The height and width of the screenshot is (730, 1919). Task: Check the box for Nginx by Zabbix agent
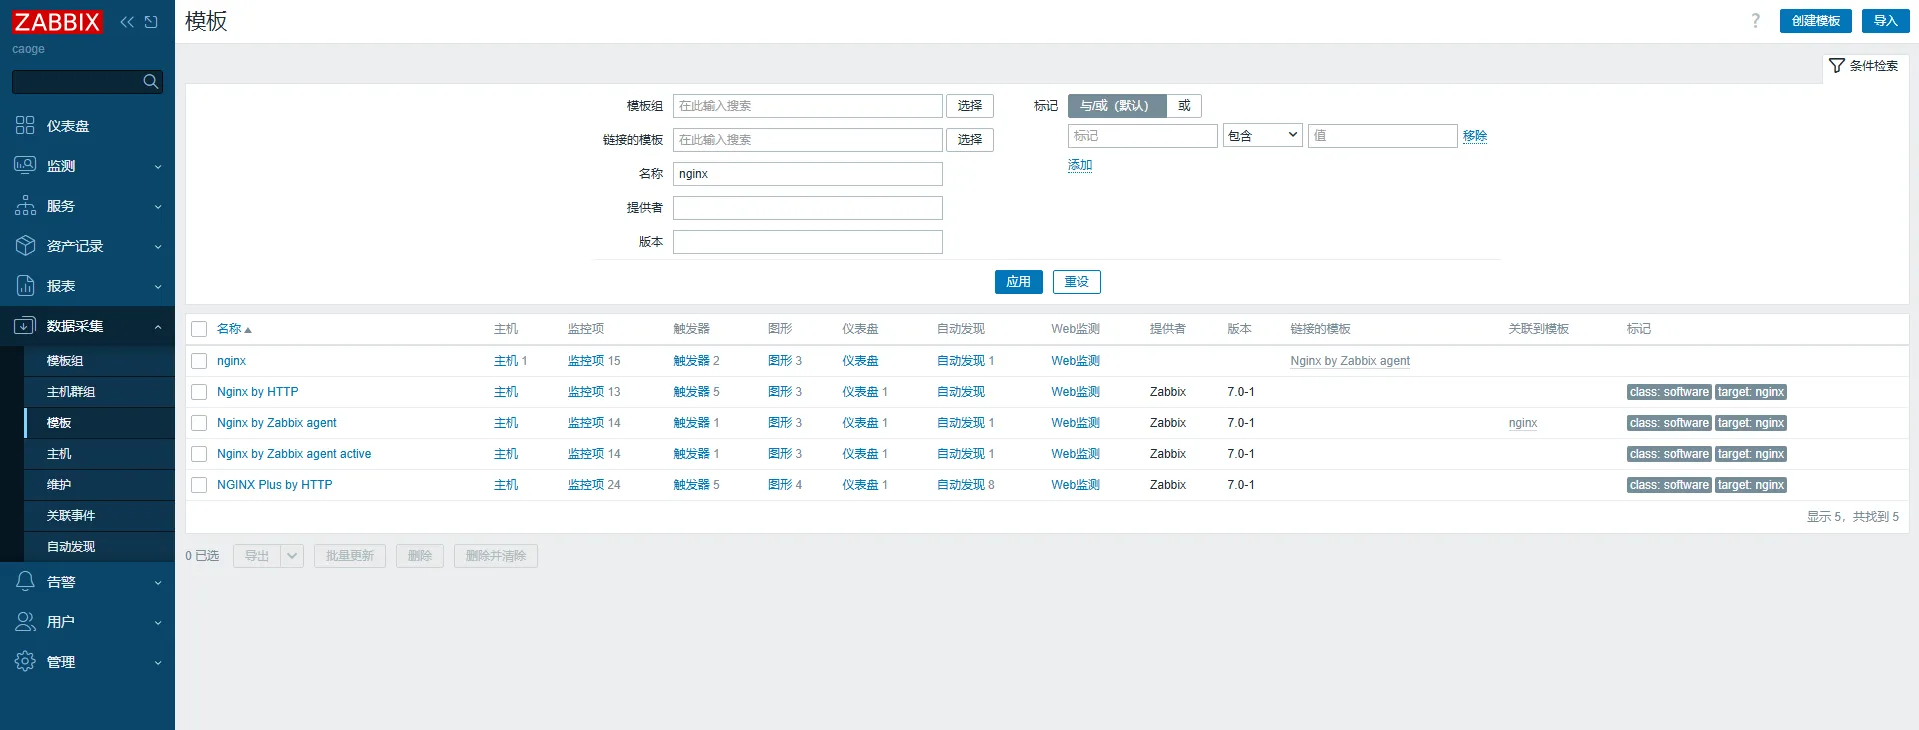point(199,423)
